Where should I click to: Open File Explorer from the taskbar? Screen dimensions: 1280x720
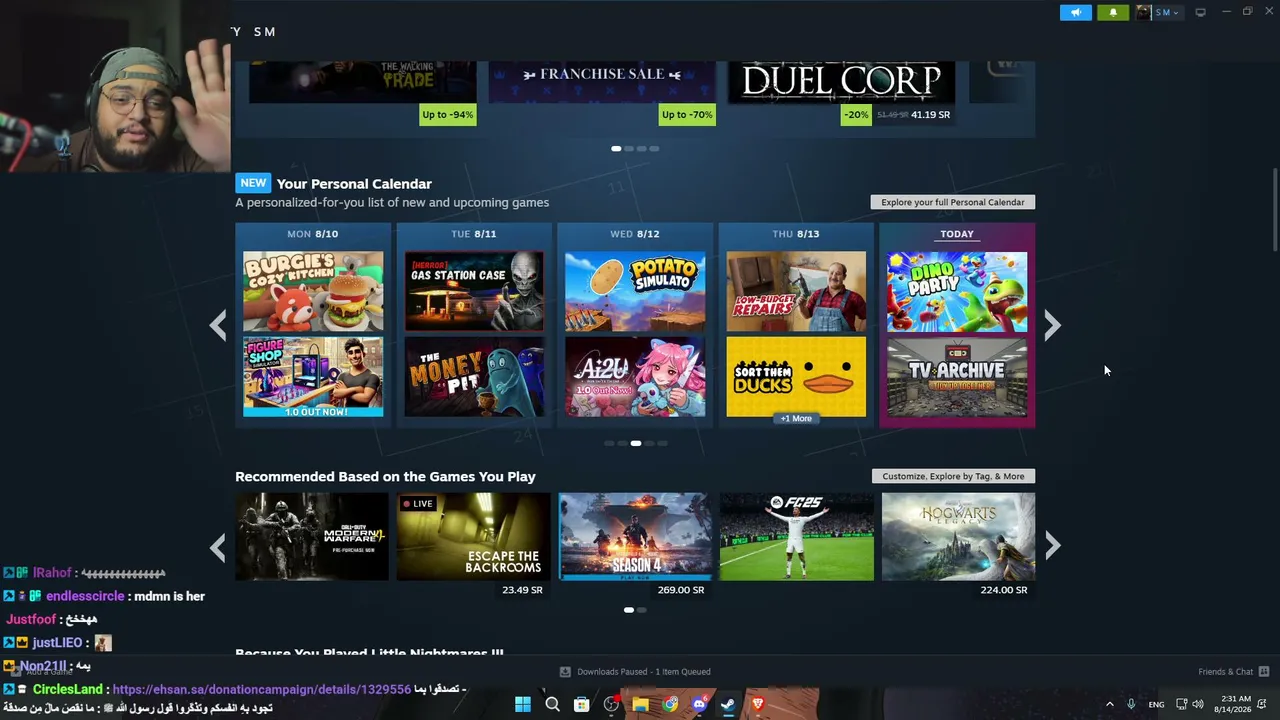pos(640,704)
